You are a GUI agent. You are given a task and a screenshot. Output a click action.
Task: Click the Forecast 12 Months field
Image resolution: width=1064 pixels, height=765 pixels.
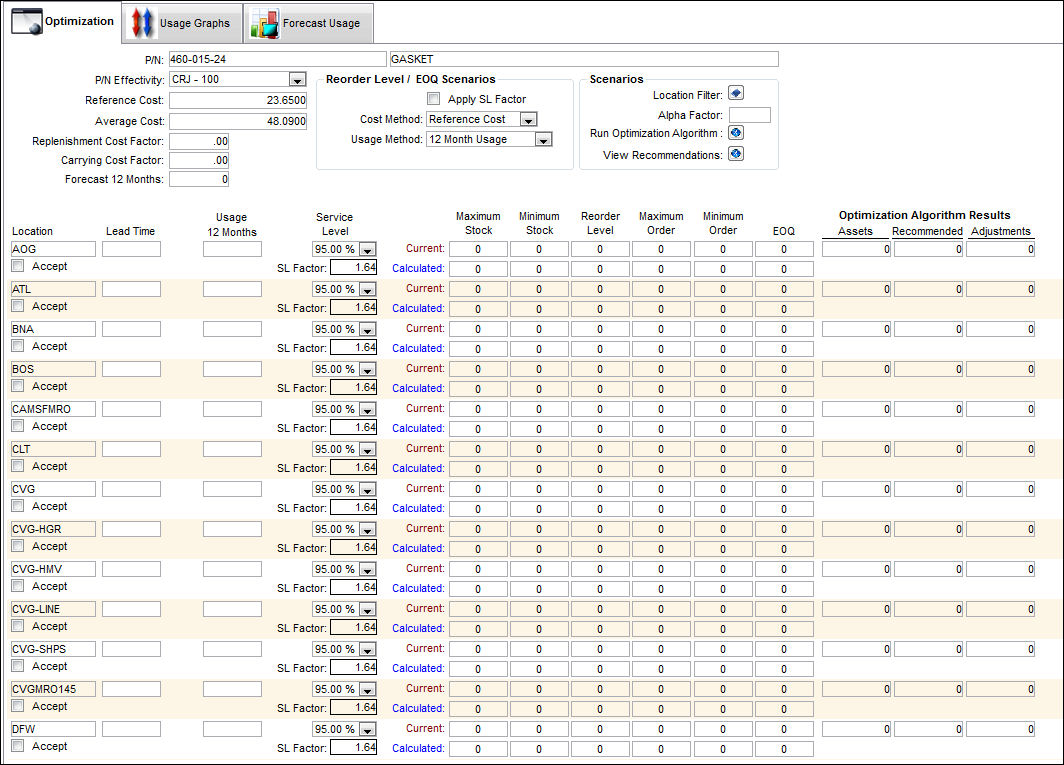coord(199,179)
